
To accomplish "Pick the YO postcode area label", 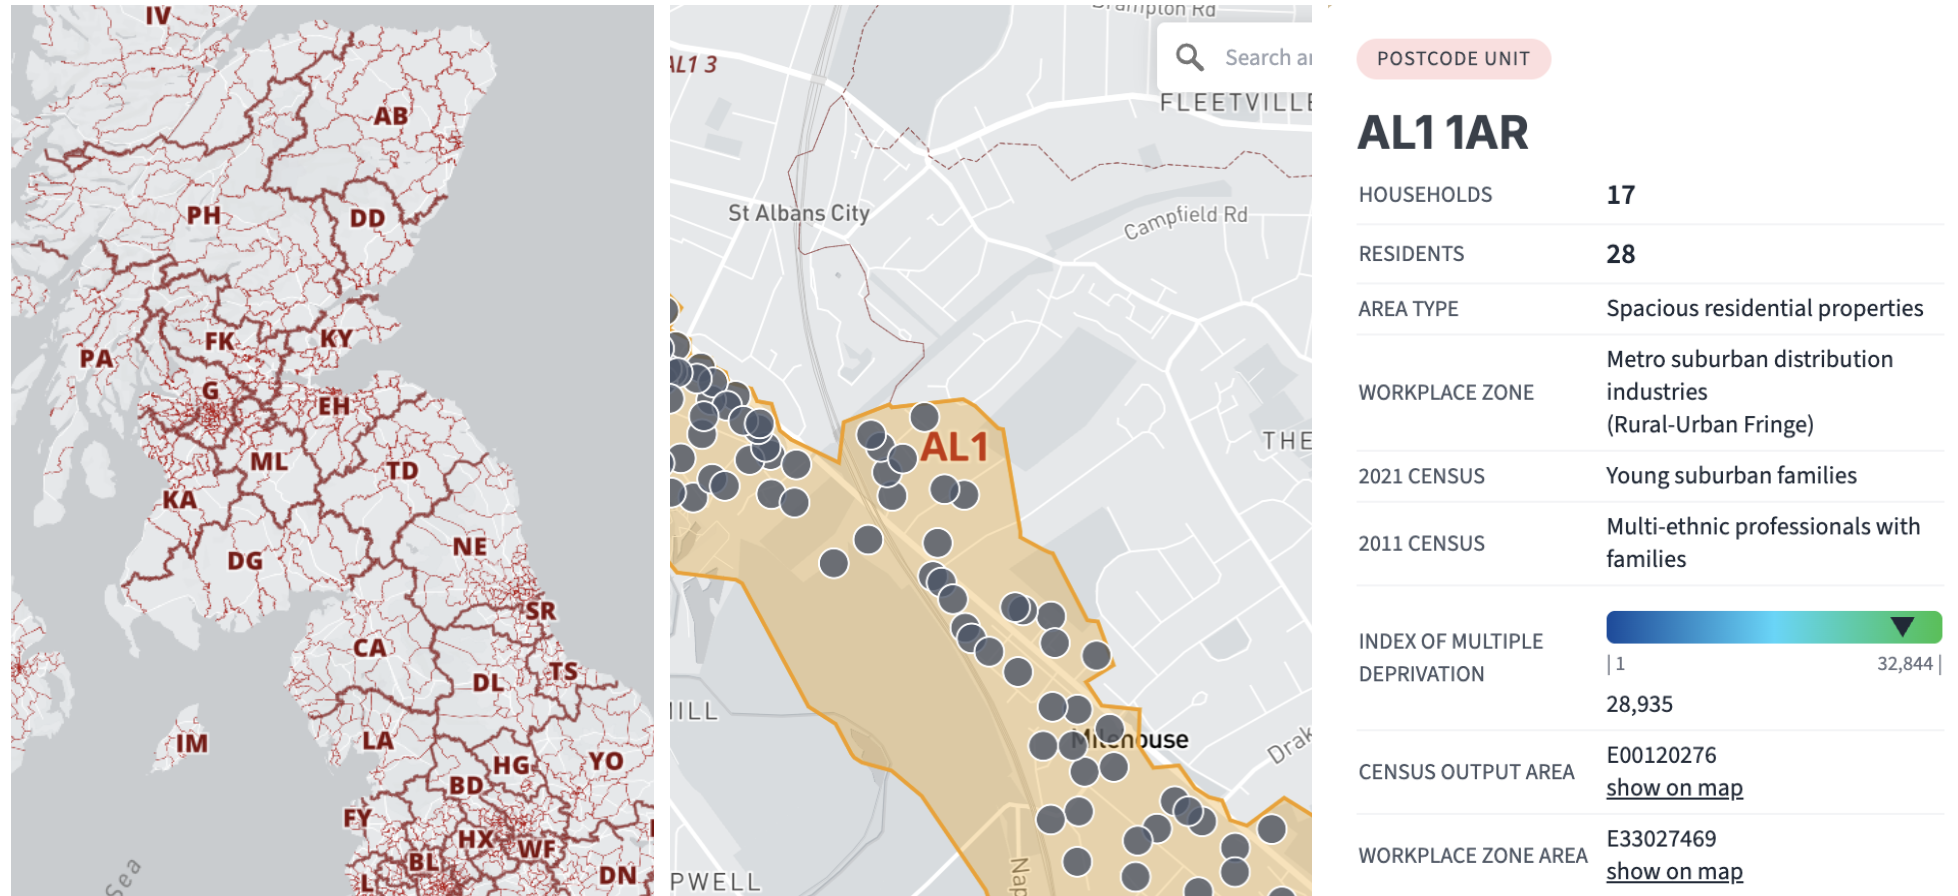I will [605, 762].
